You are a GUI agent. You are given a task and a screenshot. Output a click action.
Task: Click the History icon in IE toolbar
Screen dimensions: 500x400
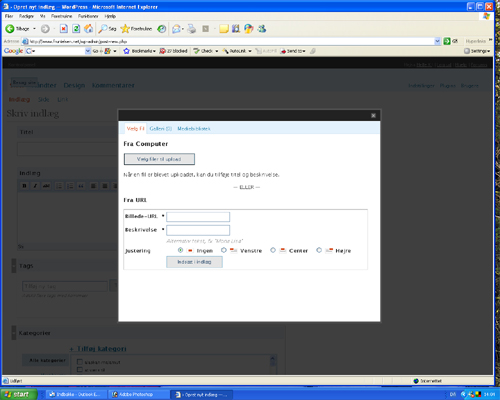[162, 29]
